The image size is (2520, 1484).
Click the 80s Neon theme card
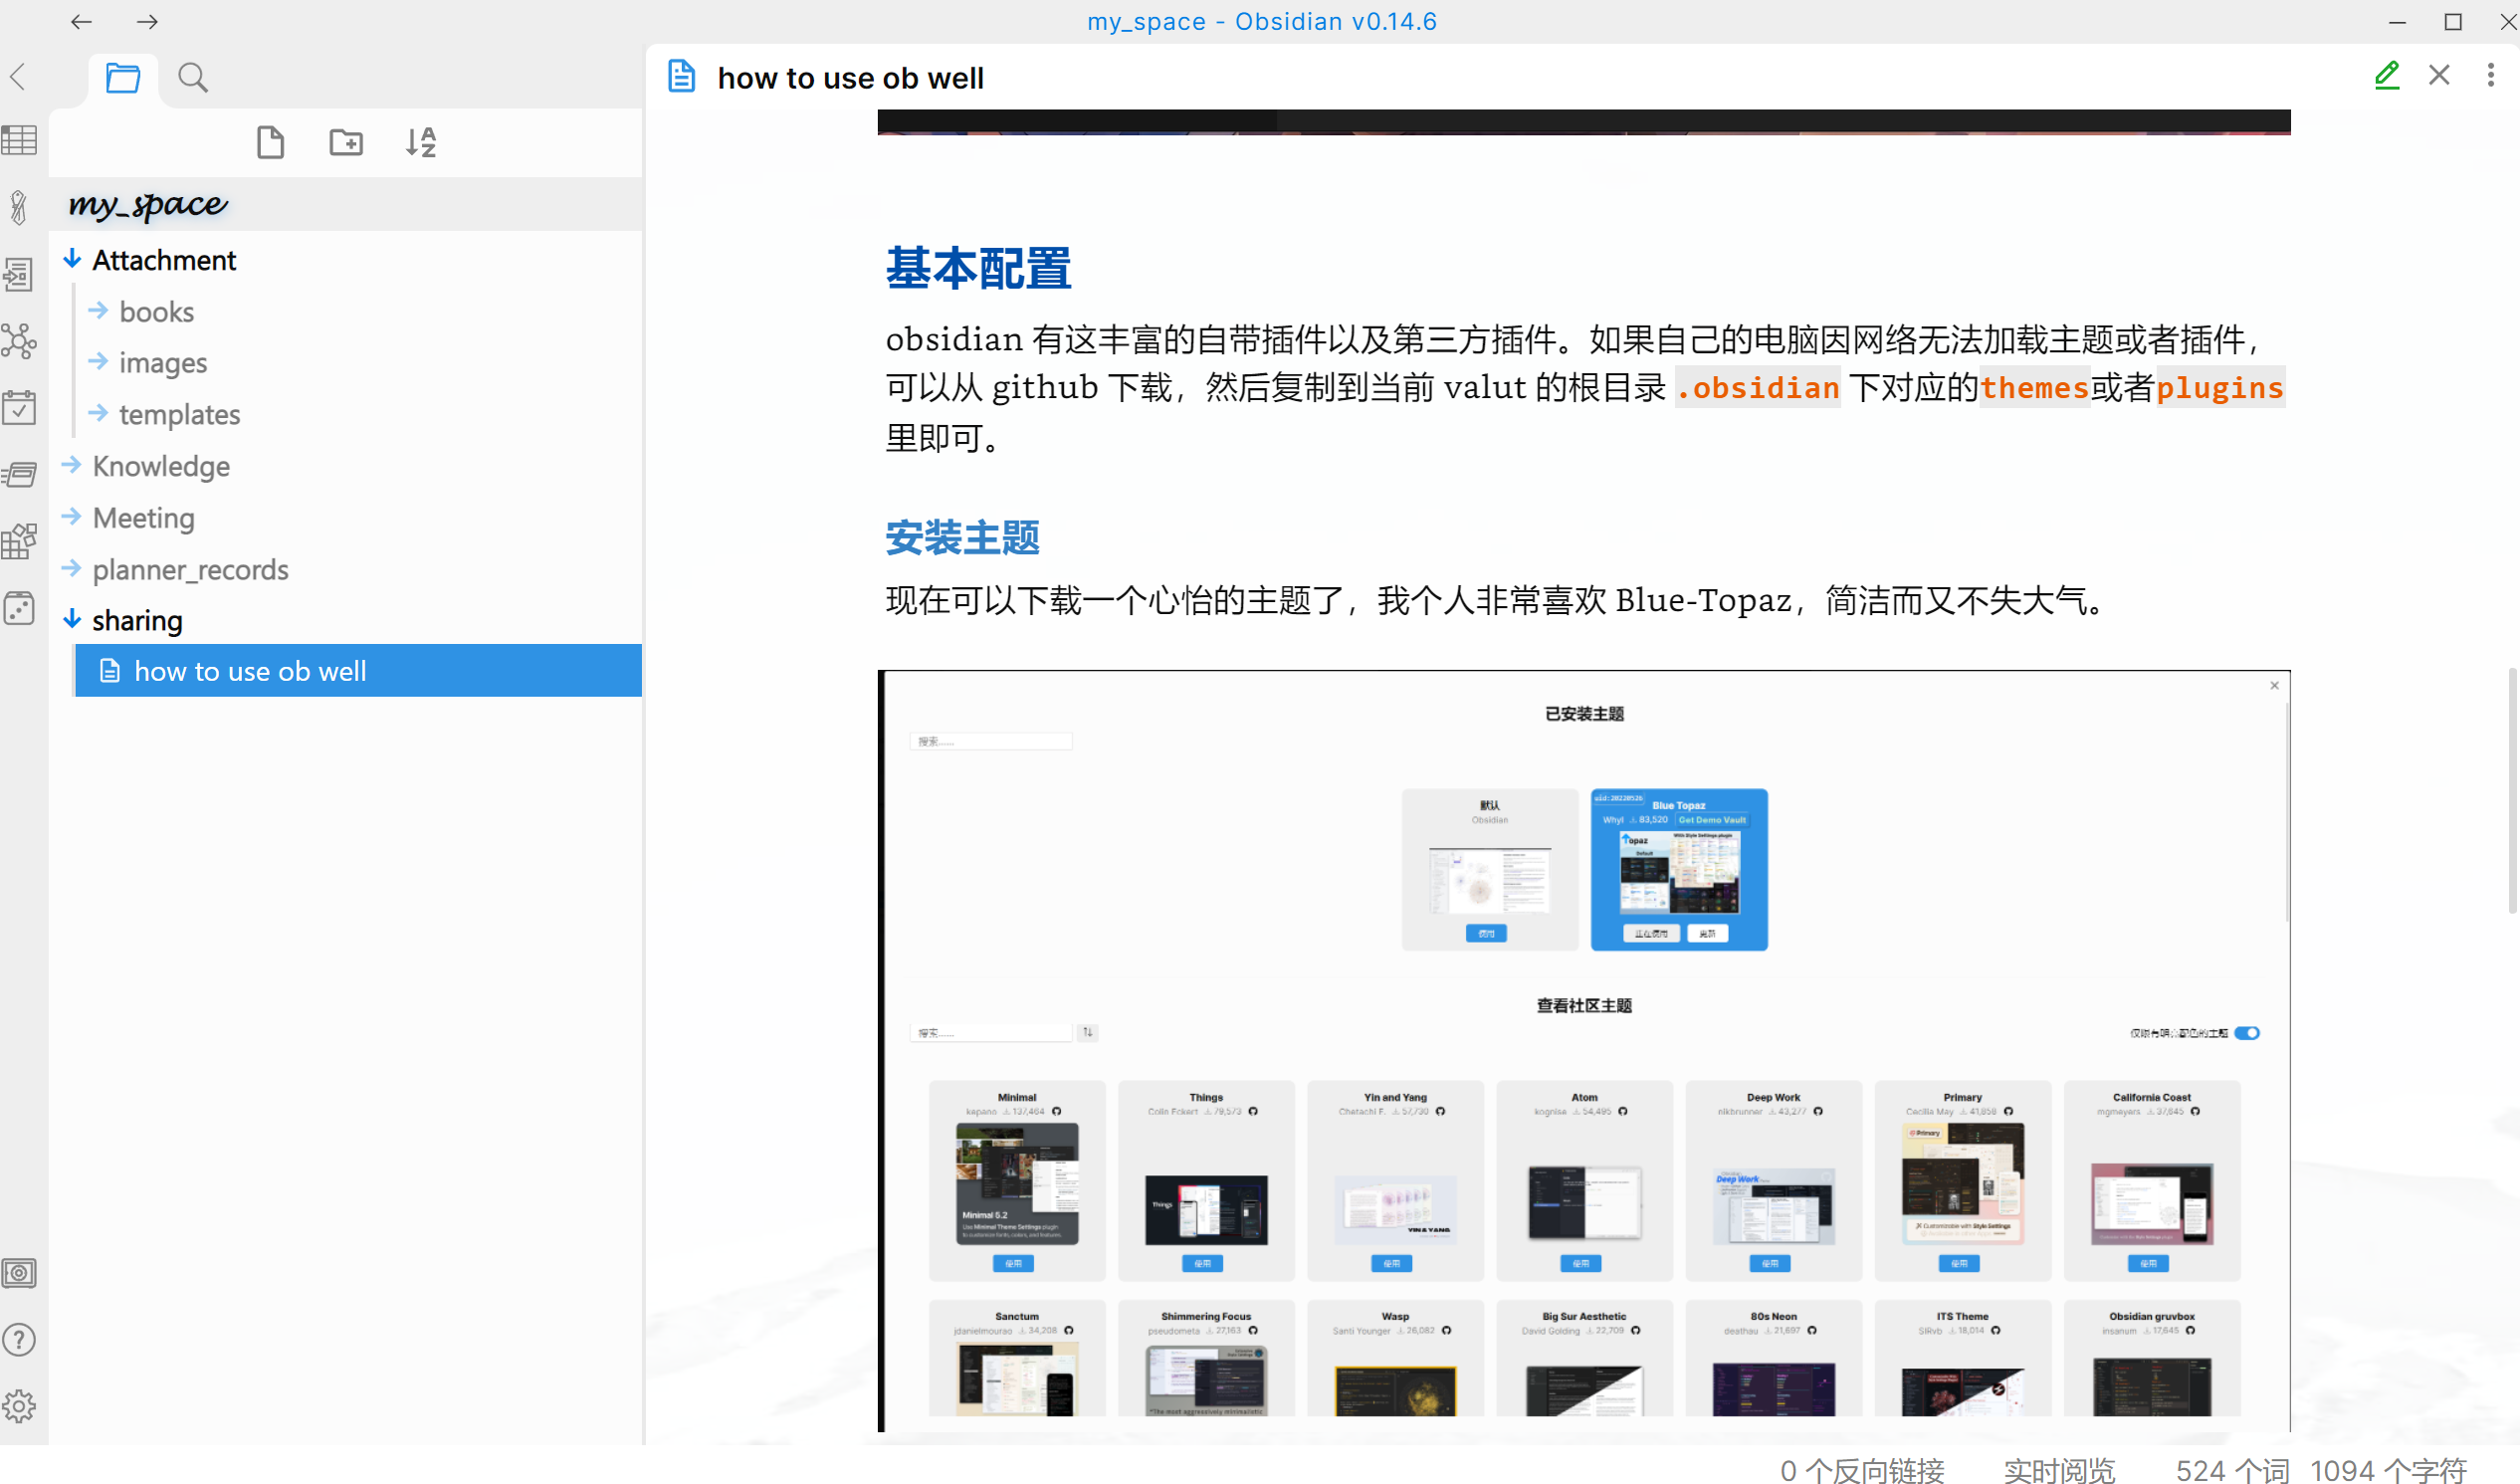click(x=1773, y=1360)
